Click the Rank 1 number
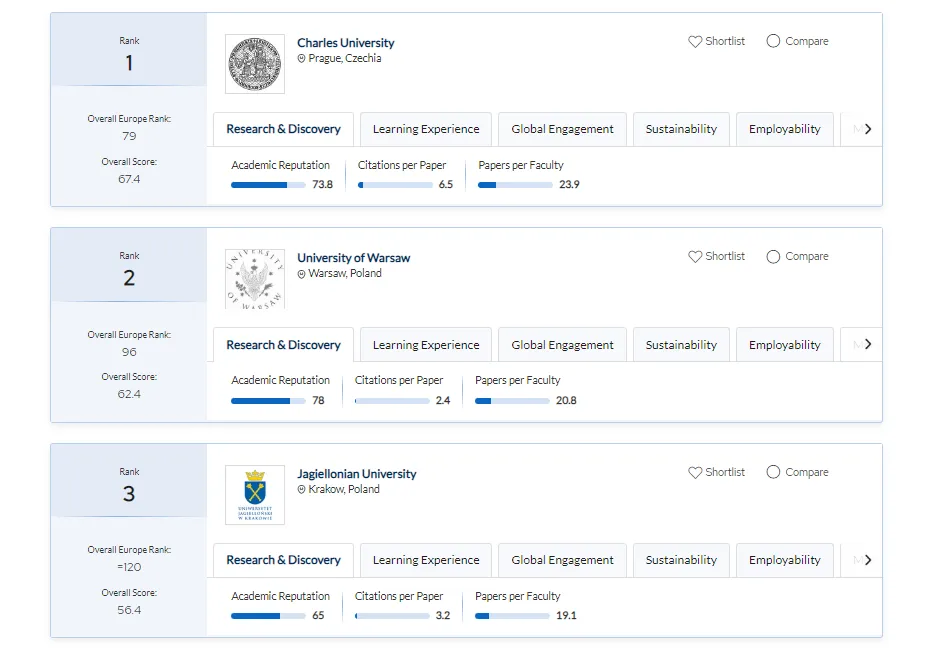 click(x=129, y=63)
